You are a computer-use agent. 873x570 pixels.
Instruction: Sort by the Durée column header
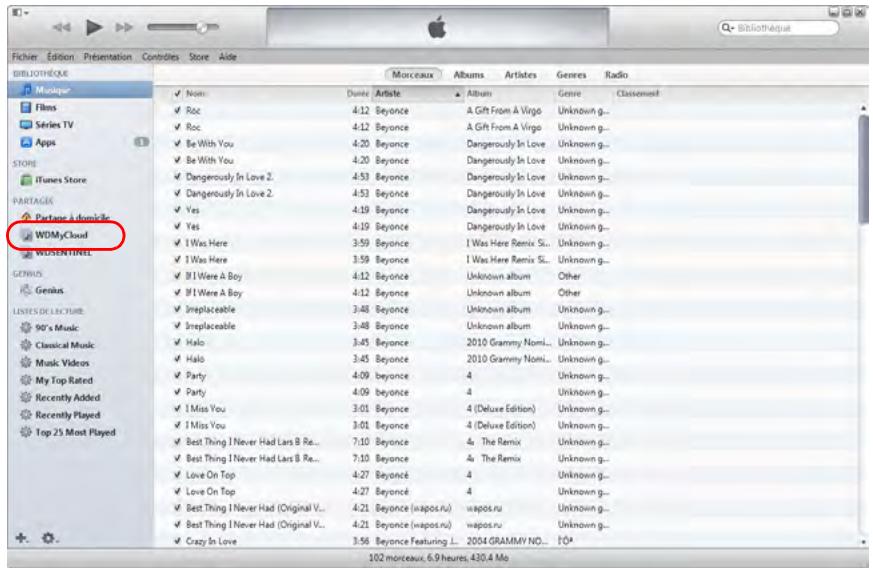[x=357, y=94]
